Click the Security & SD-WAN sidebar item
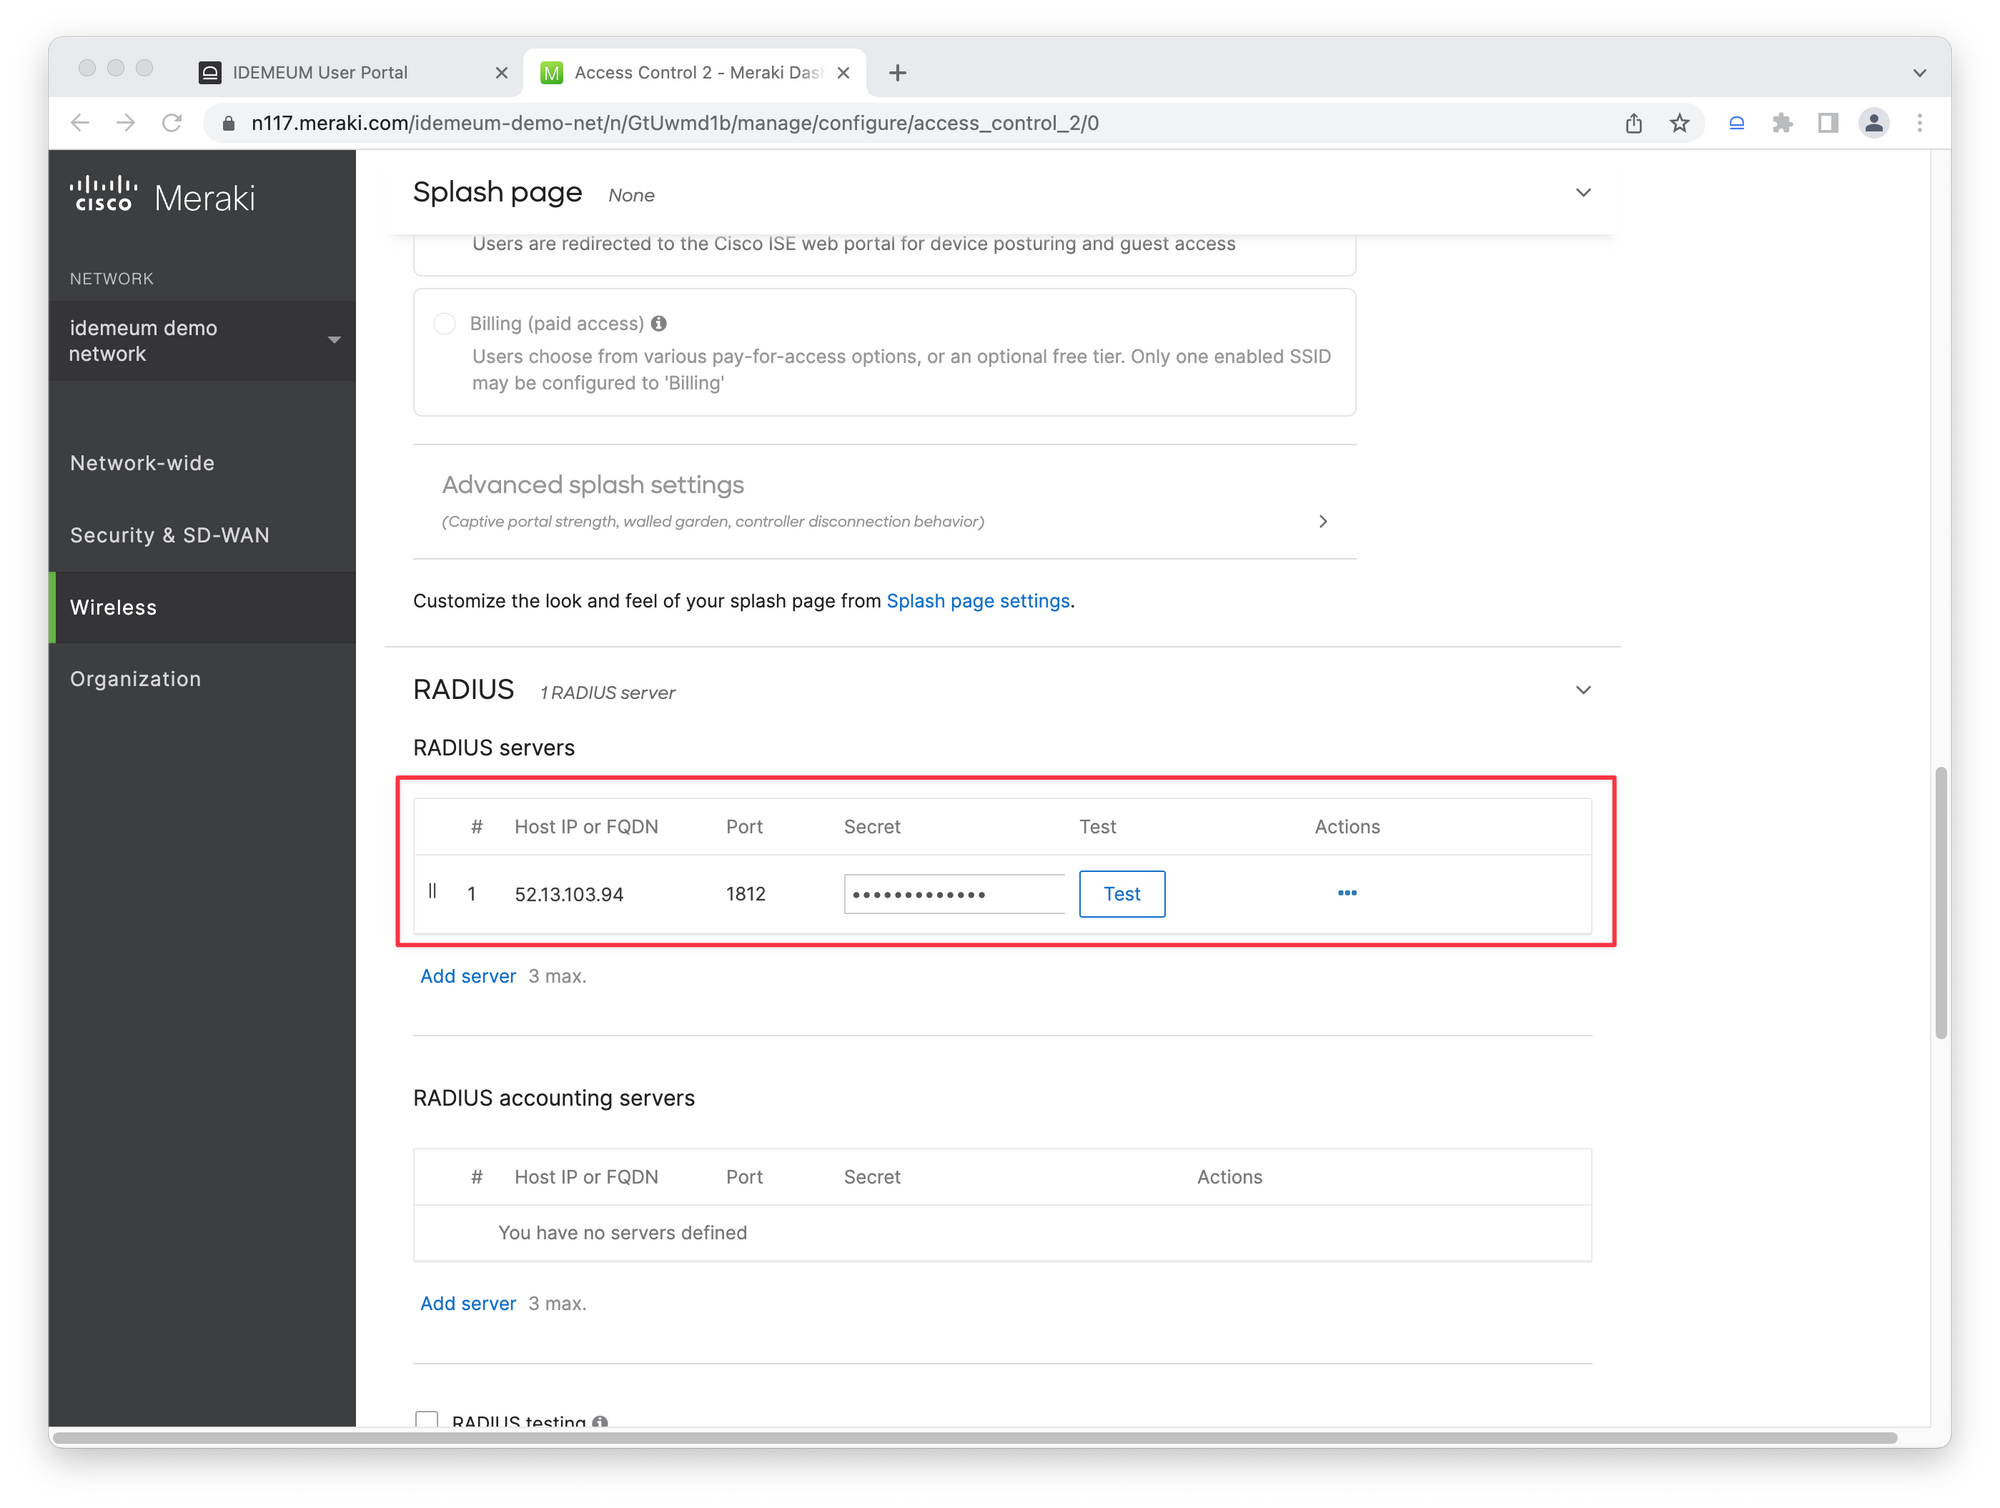This screenshot has width=2000, height=1508. click(168, 534)
